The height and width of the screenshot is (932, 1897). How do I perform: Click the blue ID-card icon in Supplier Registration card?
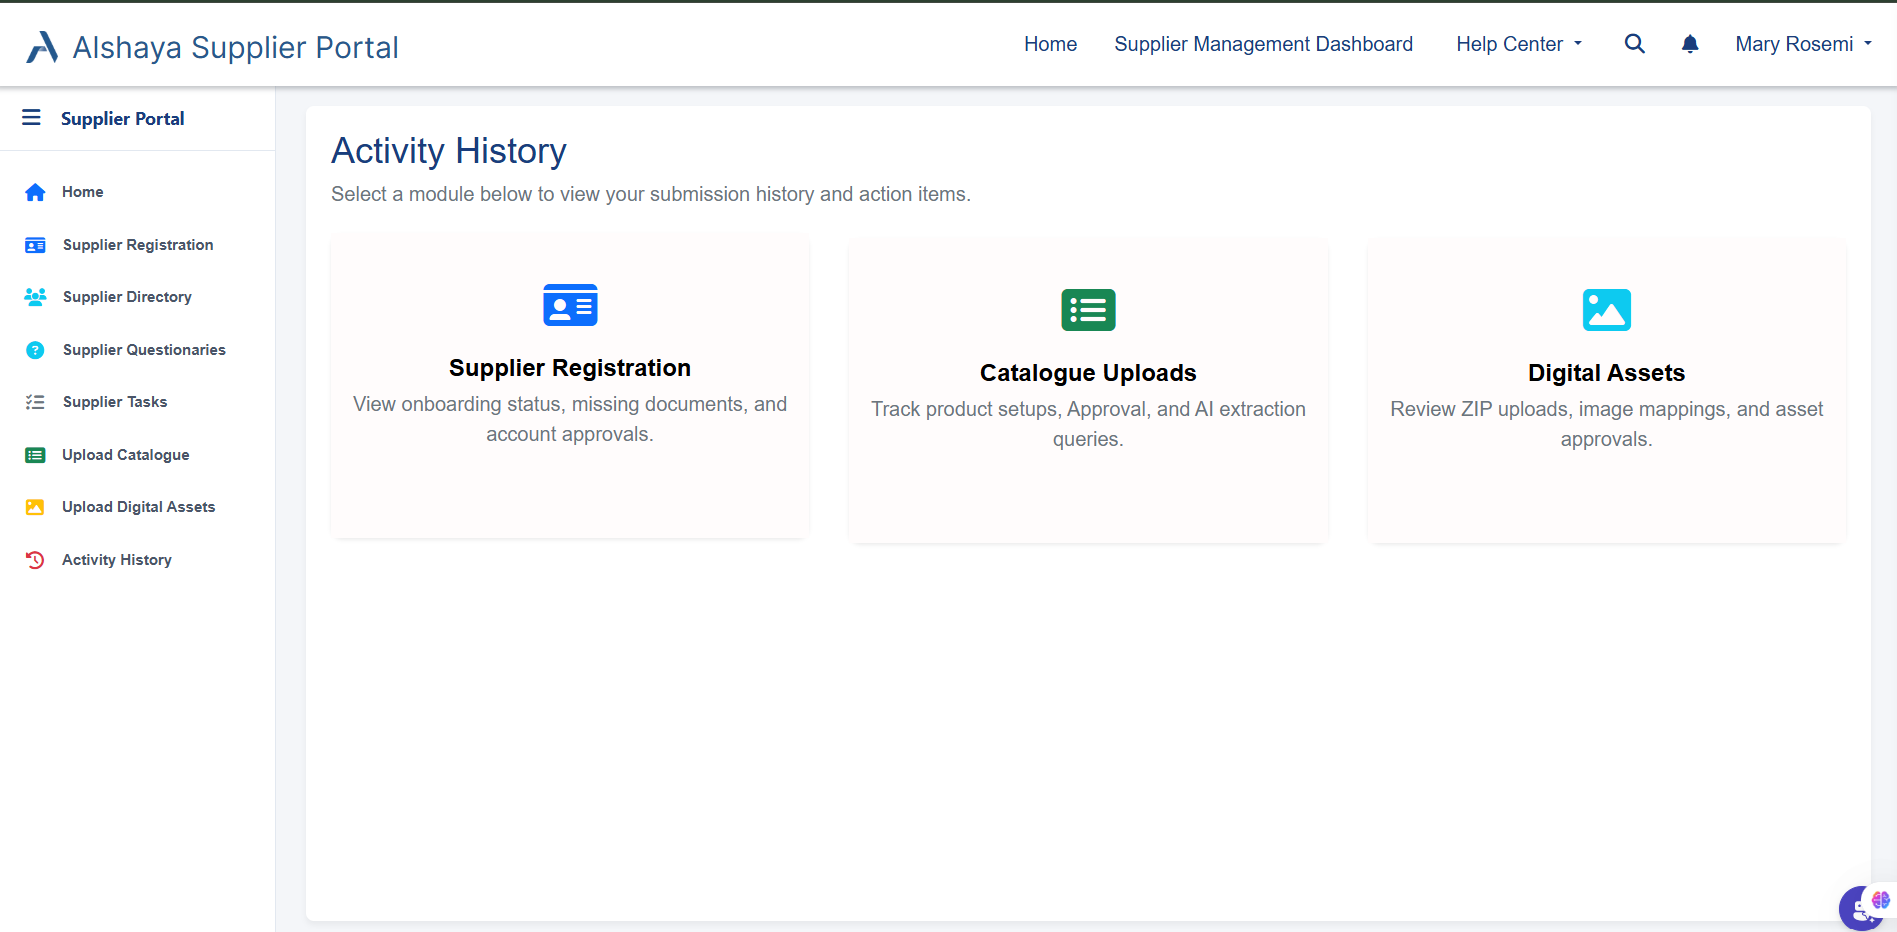(570, 305)
